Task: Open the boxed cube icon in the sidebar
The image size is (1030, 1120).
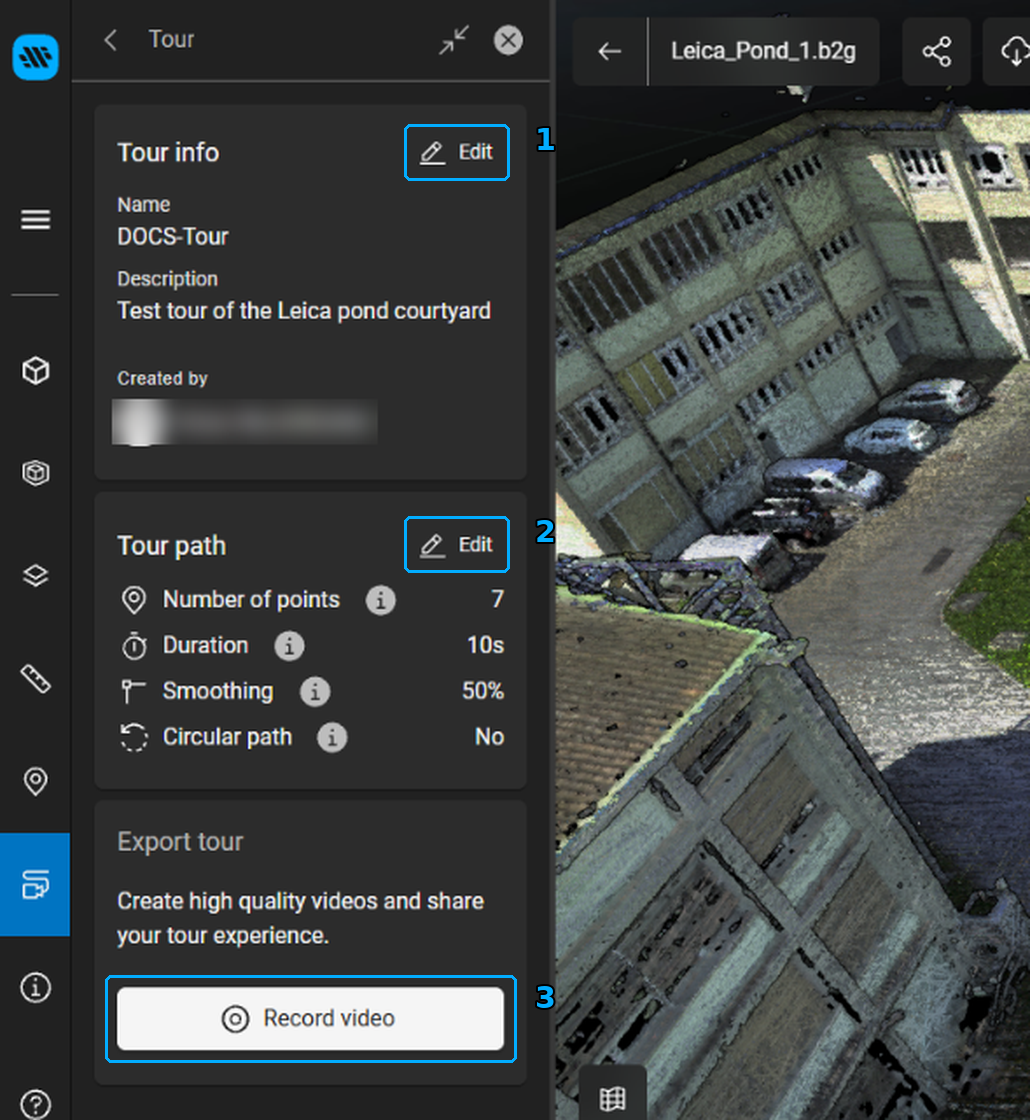Action: coord(35,473)
